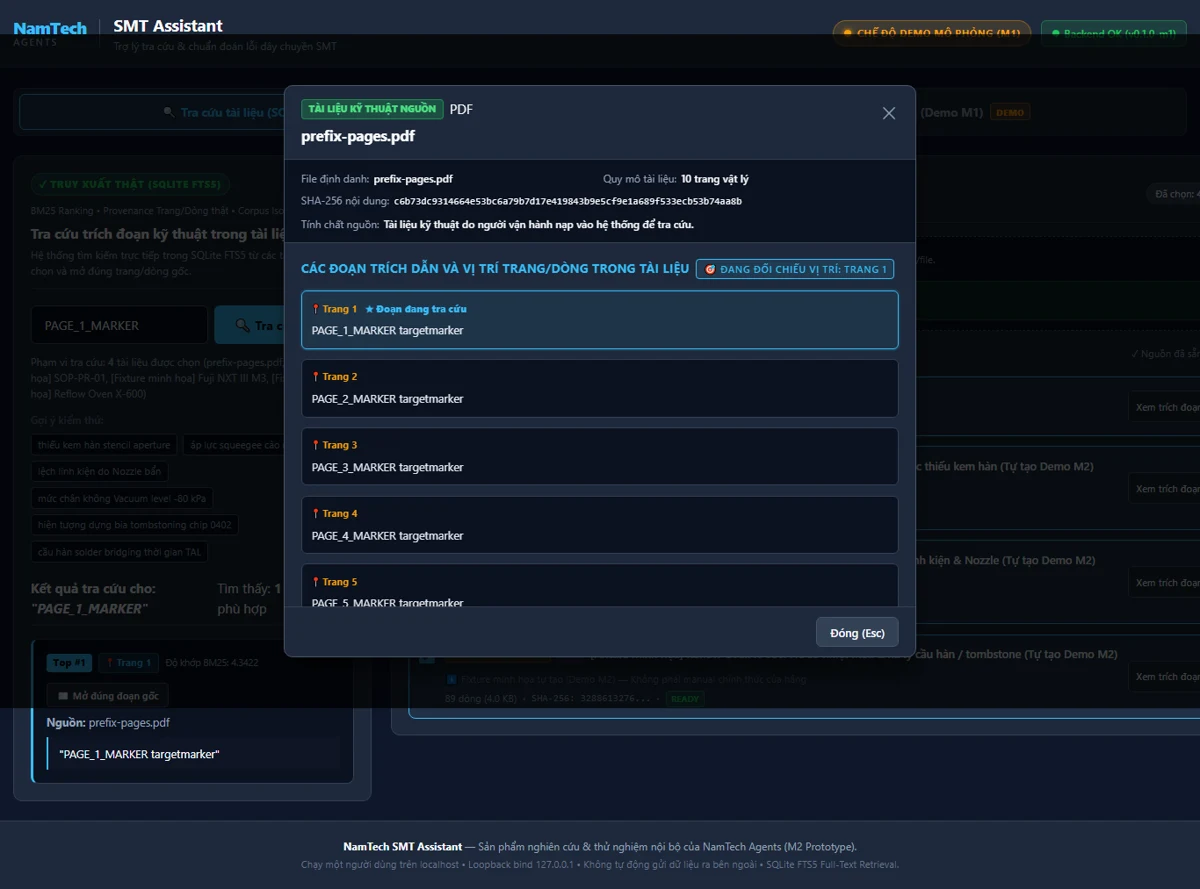The width and height of the screenshot is (1200, 889).
Task: Click the 'Trang 1' badge on the result card
Action: tap(128, 663)
